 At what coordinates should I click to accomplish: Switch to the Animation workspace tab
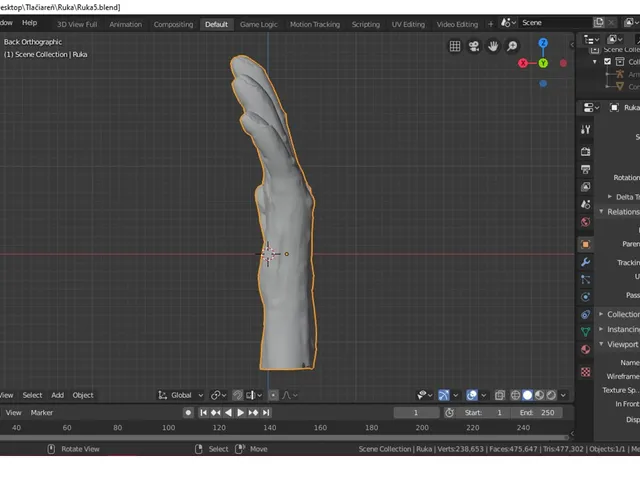[125, 24]
